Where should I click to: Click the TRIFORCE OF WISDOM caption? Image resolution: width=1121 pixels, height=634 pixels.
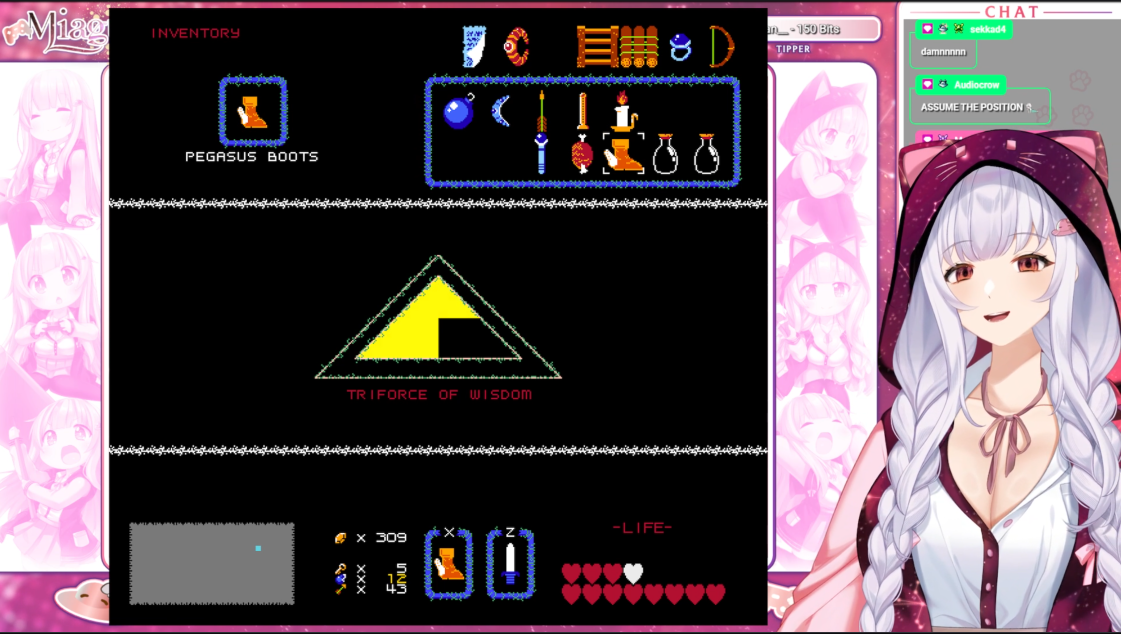click(x=440, y=395)
